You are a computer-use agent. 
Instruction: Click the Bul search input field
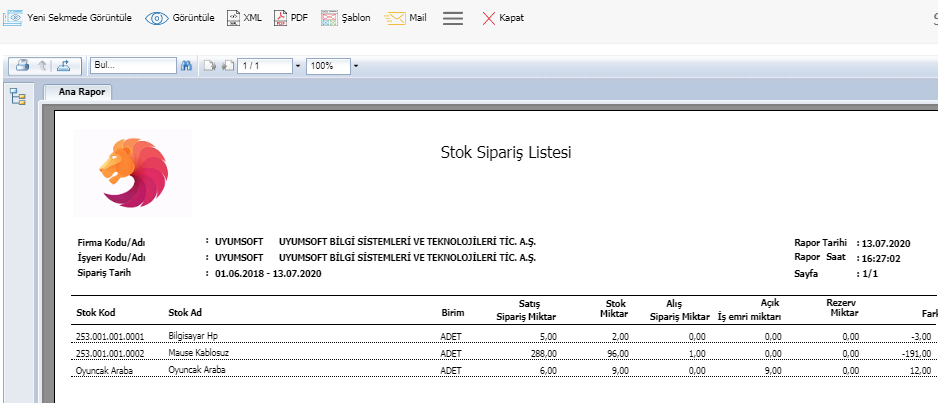pos(133,66)
